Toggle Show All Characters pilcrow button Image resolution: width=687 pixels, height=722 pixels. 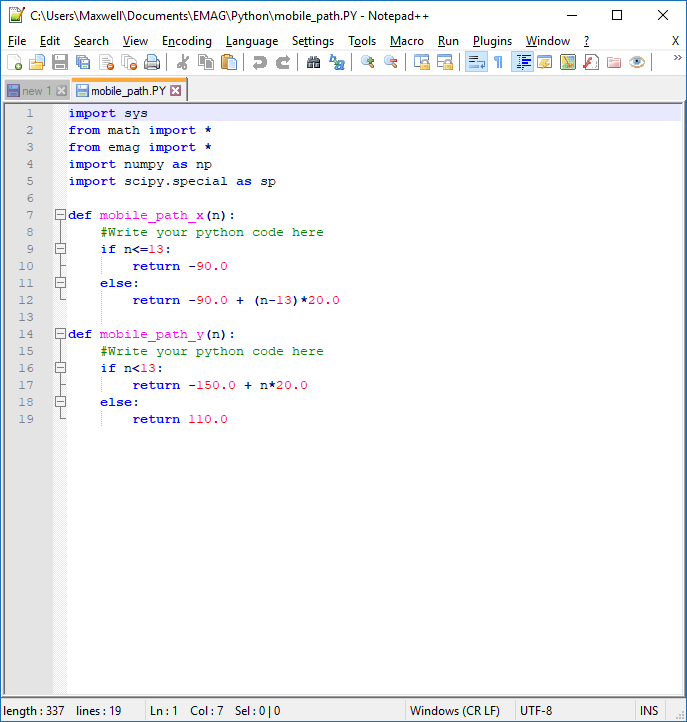(498, 62)
